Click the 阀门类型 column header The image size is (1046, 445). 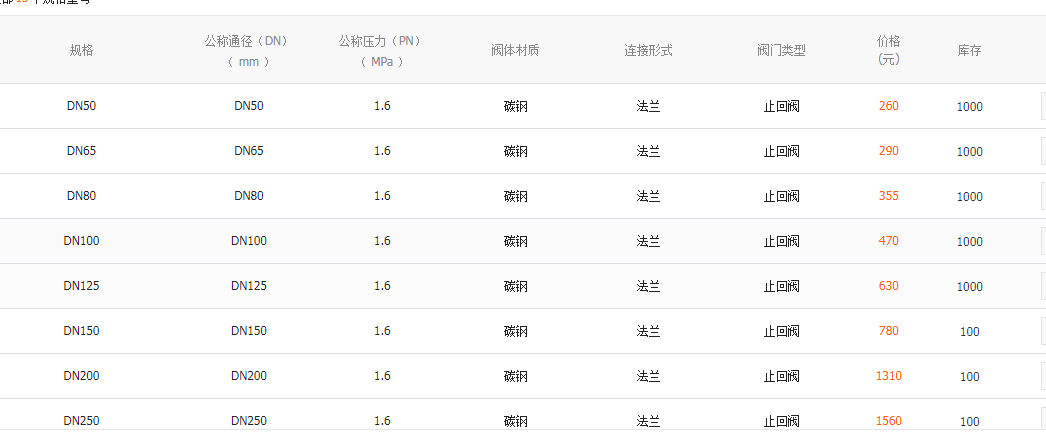781,50
